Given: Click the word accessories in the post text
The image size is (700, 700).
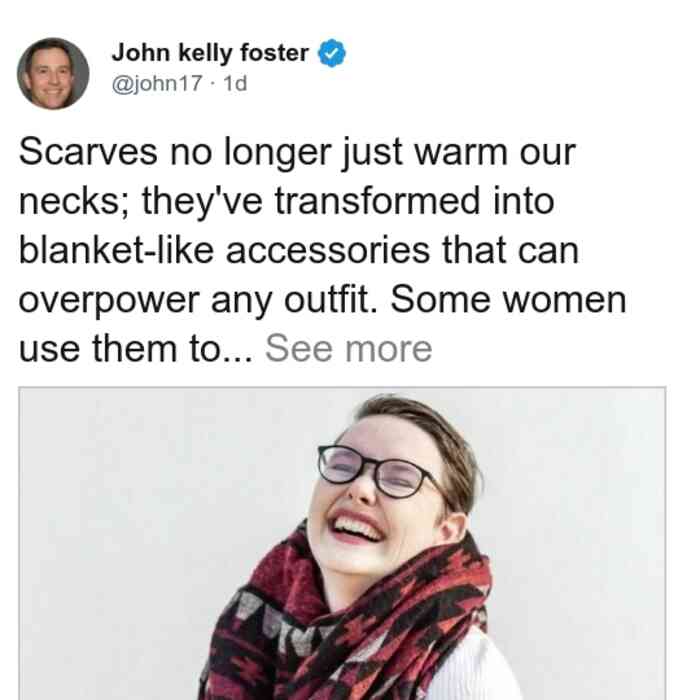Looking at the screenshot, I should 328,251.
